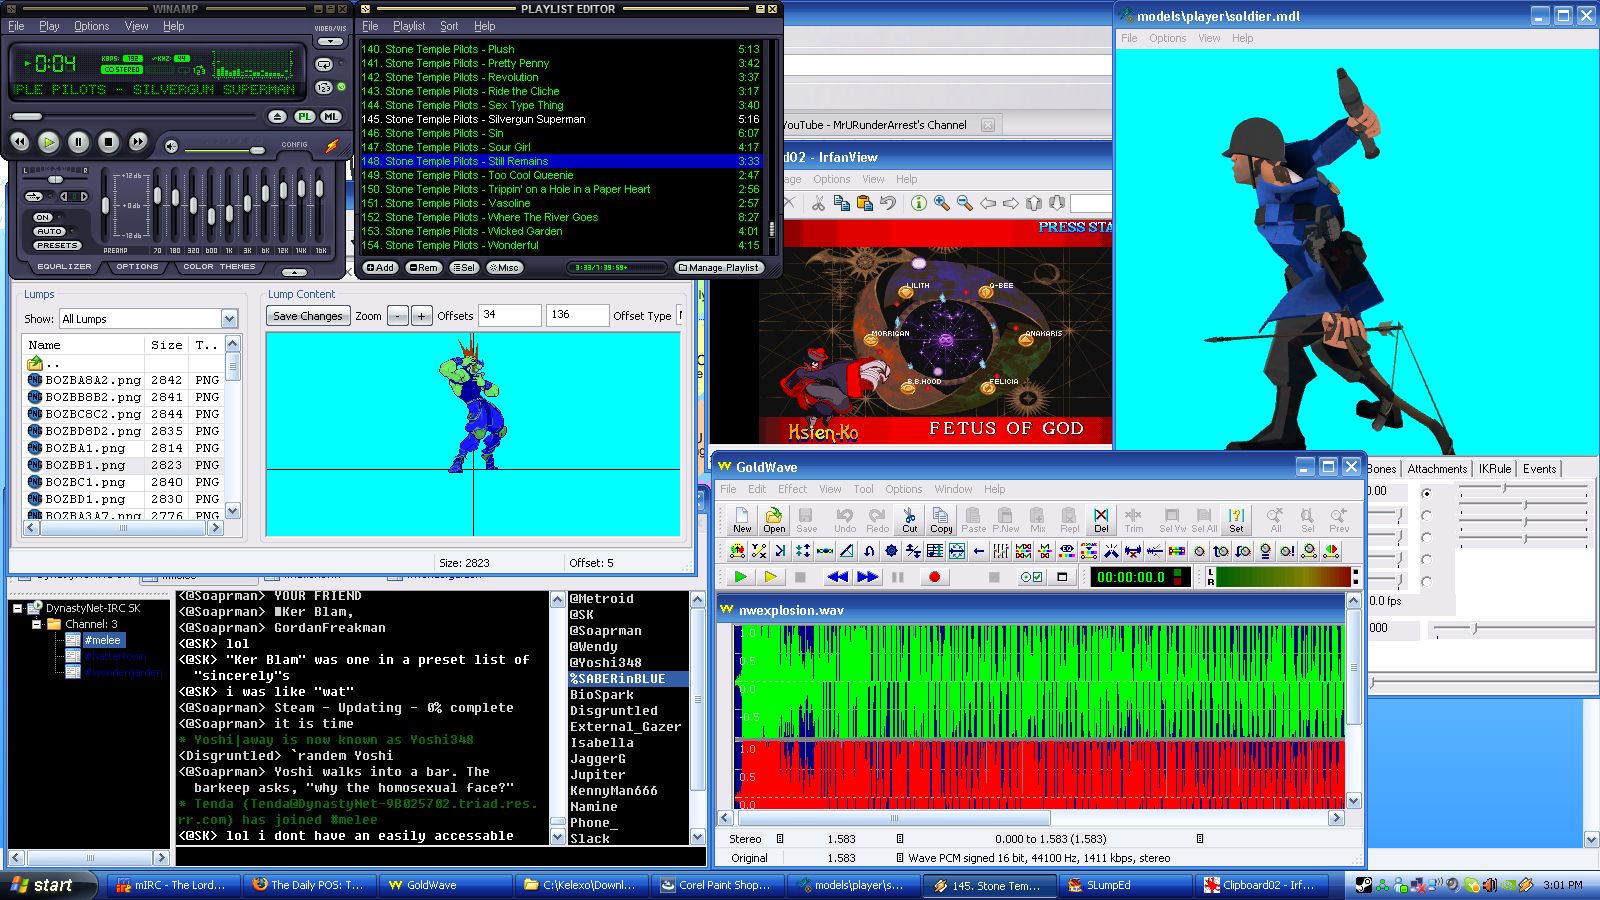Click the New button in GoldWave toolbar
Image resolution: width=1600 pixels, height=900 pixels.
pos(742,519)
